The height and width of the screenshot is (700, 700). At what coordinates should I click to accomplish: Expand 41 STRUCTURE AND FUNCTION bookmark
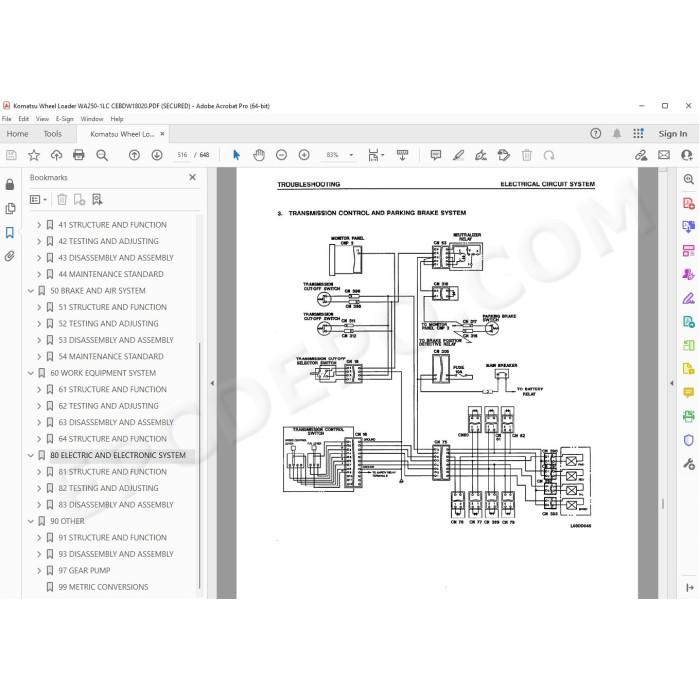coord(39,225)
